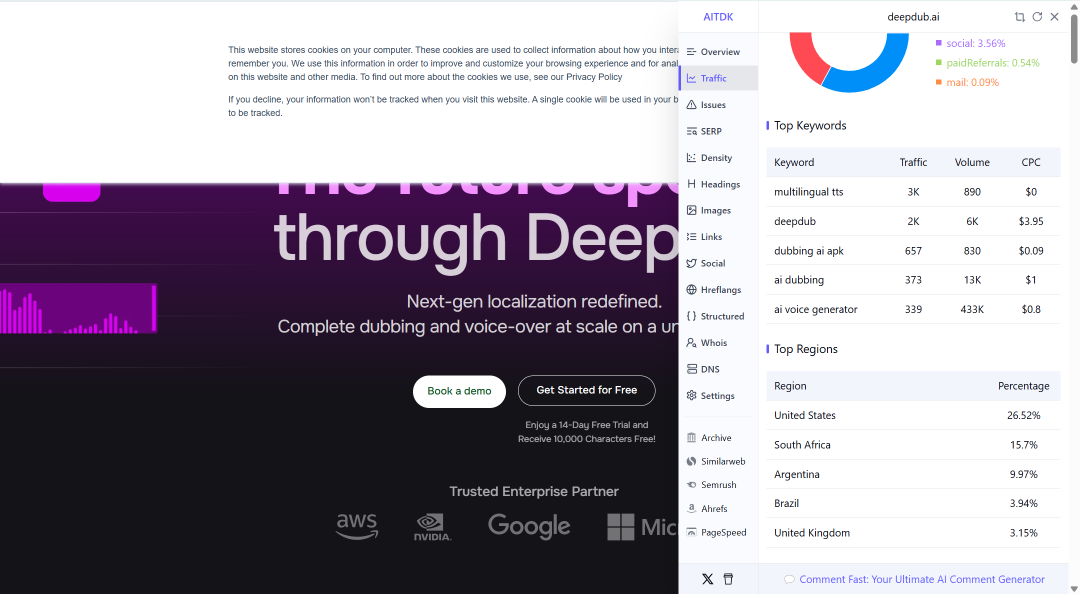Open the Issues section label
Image resolution: width=1080 pixels, height=594 pixels.
point(714,105)
